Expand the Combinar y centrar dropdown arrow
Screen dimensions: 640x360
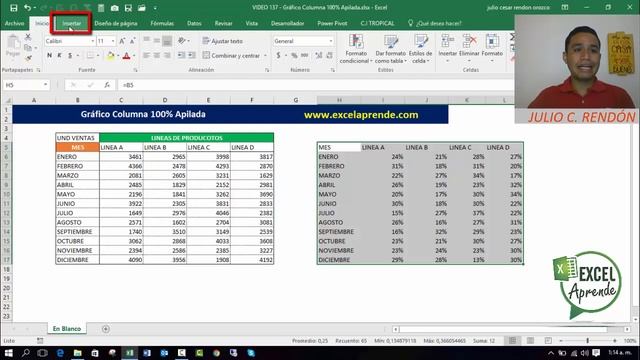click(x=266, y=56)
